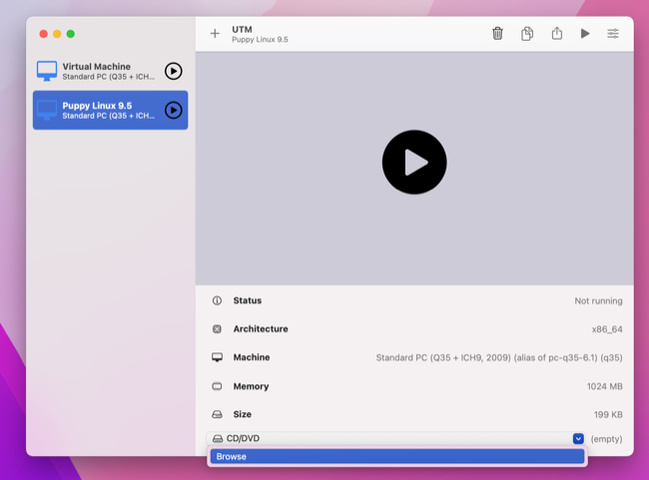Open the CD/DVD dropdown chevron
This screenshot has width=649, height=480.
(578, 438)
